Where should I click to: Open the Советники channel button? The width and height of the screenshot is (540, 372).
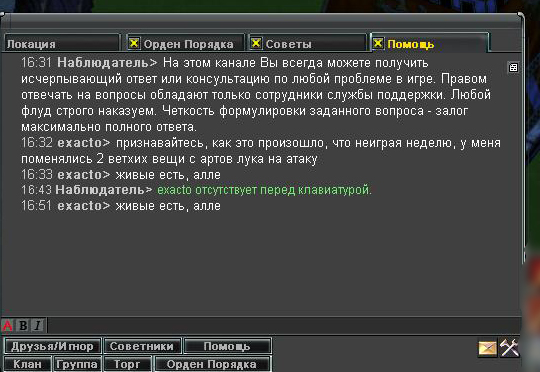(142, 346)
